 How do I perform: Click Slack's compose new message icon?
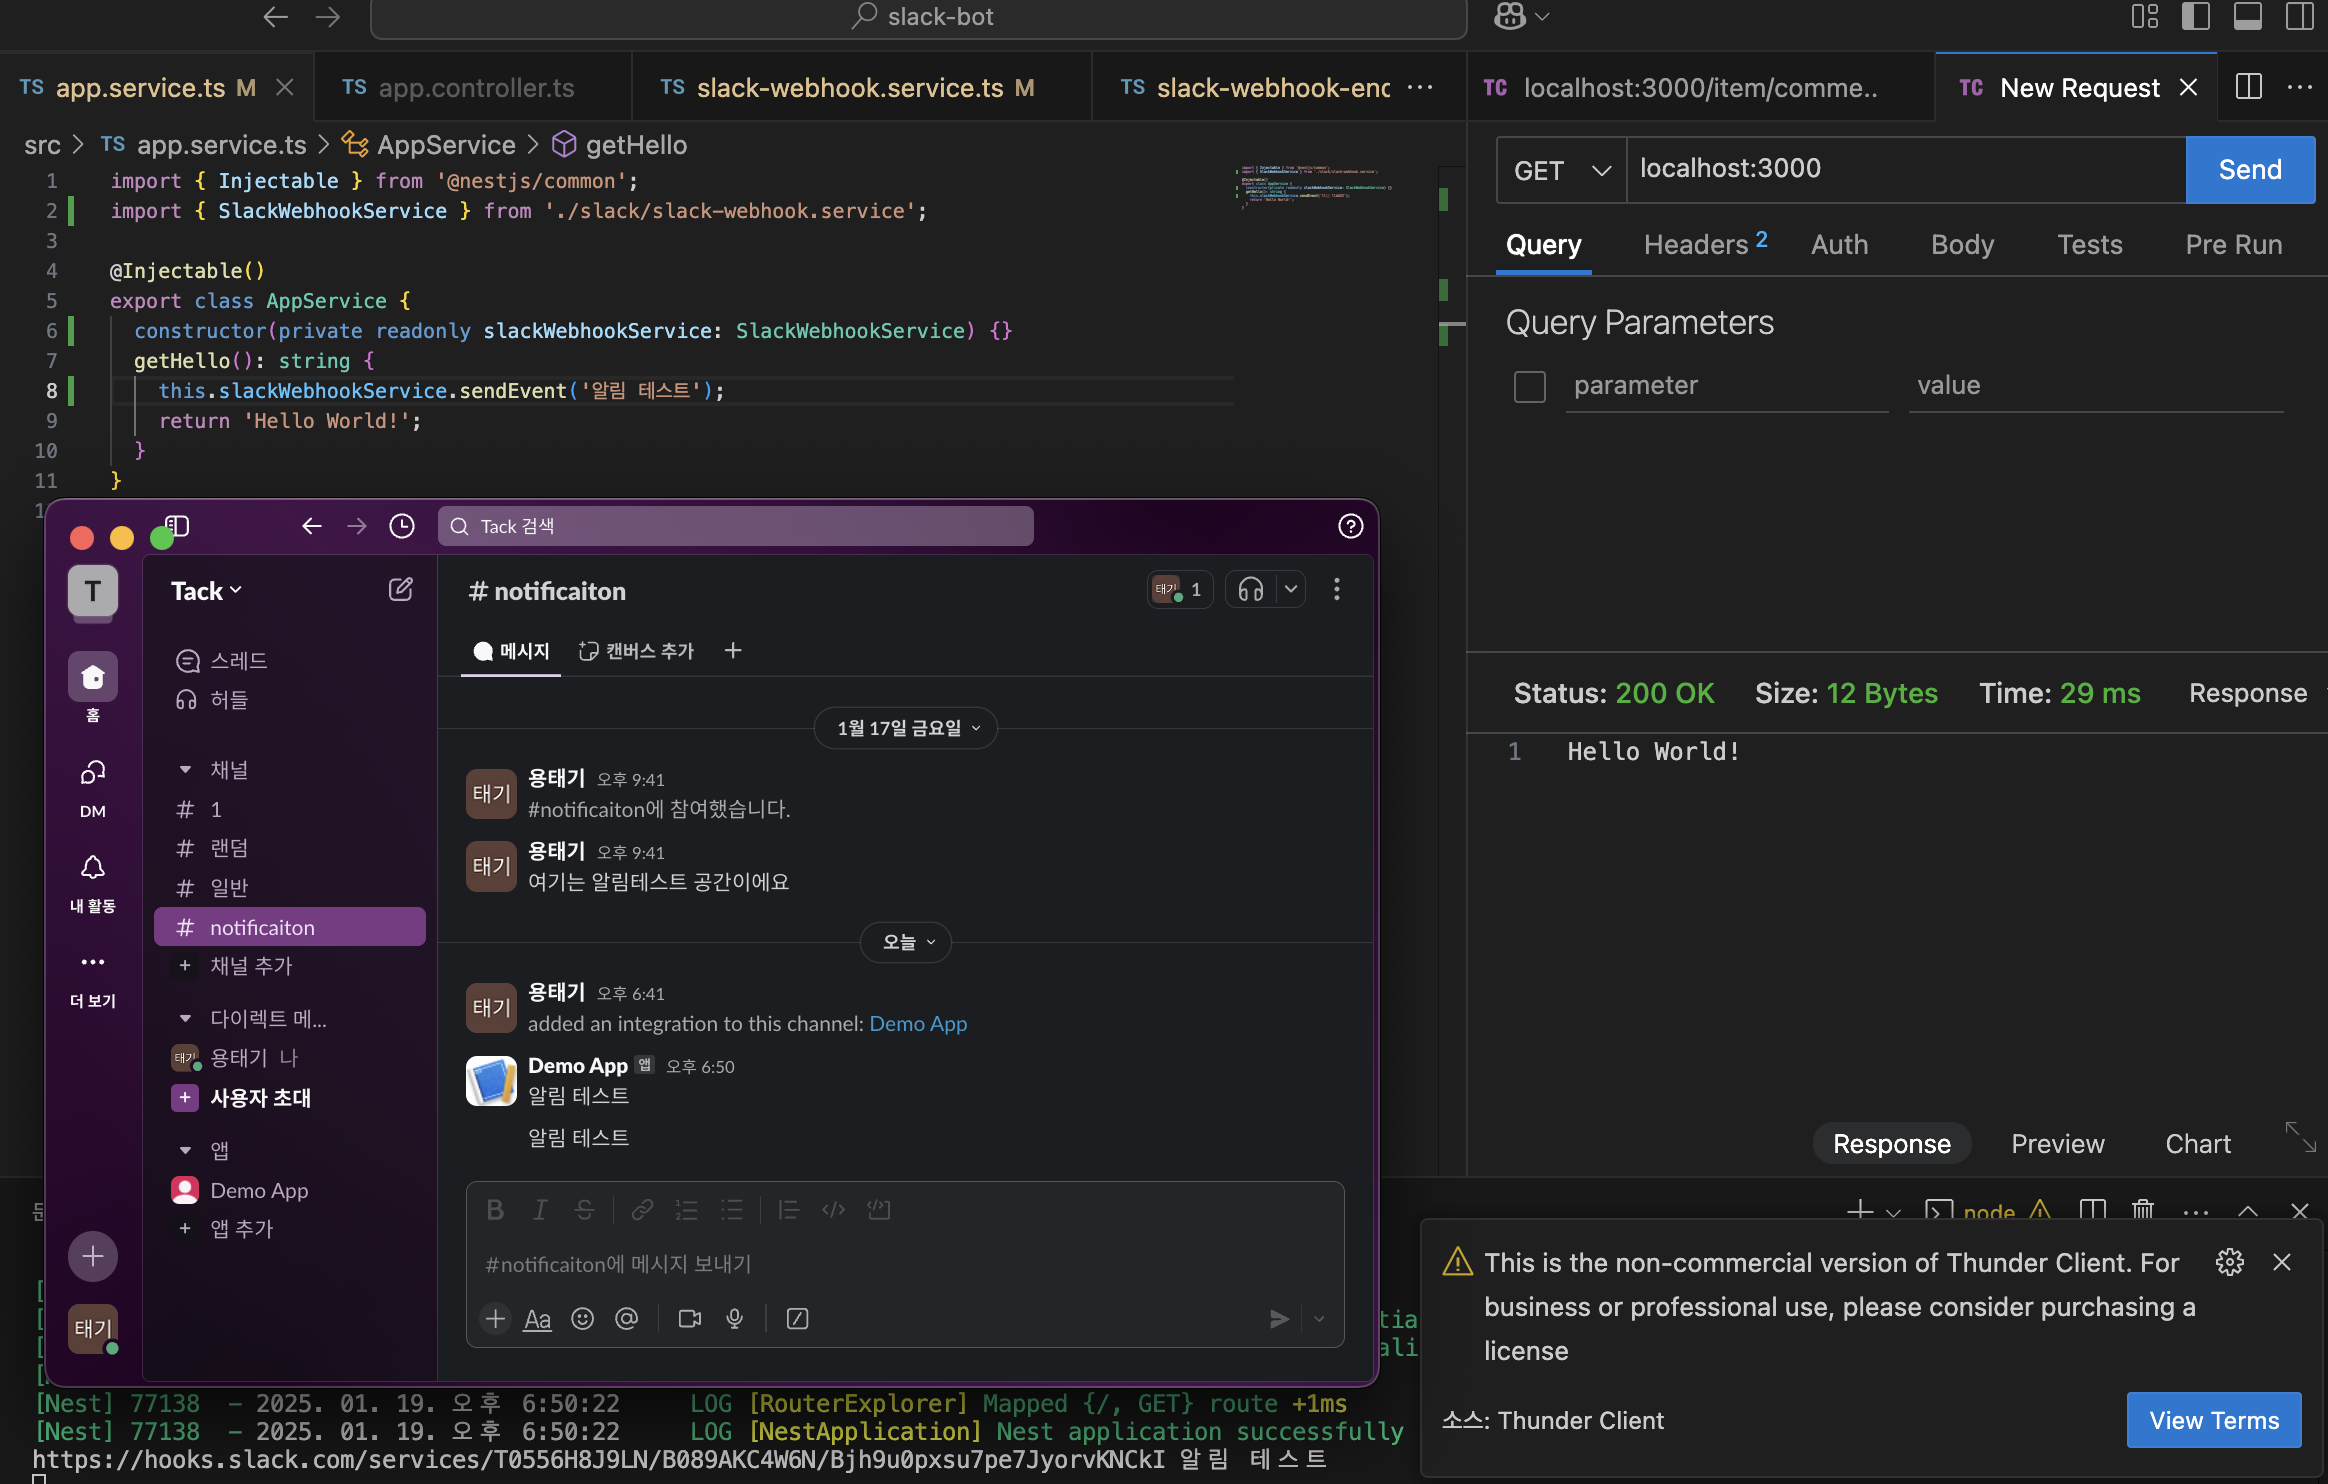[400, 590]
